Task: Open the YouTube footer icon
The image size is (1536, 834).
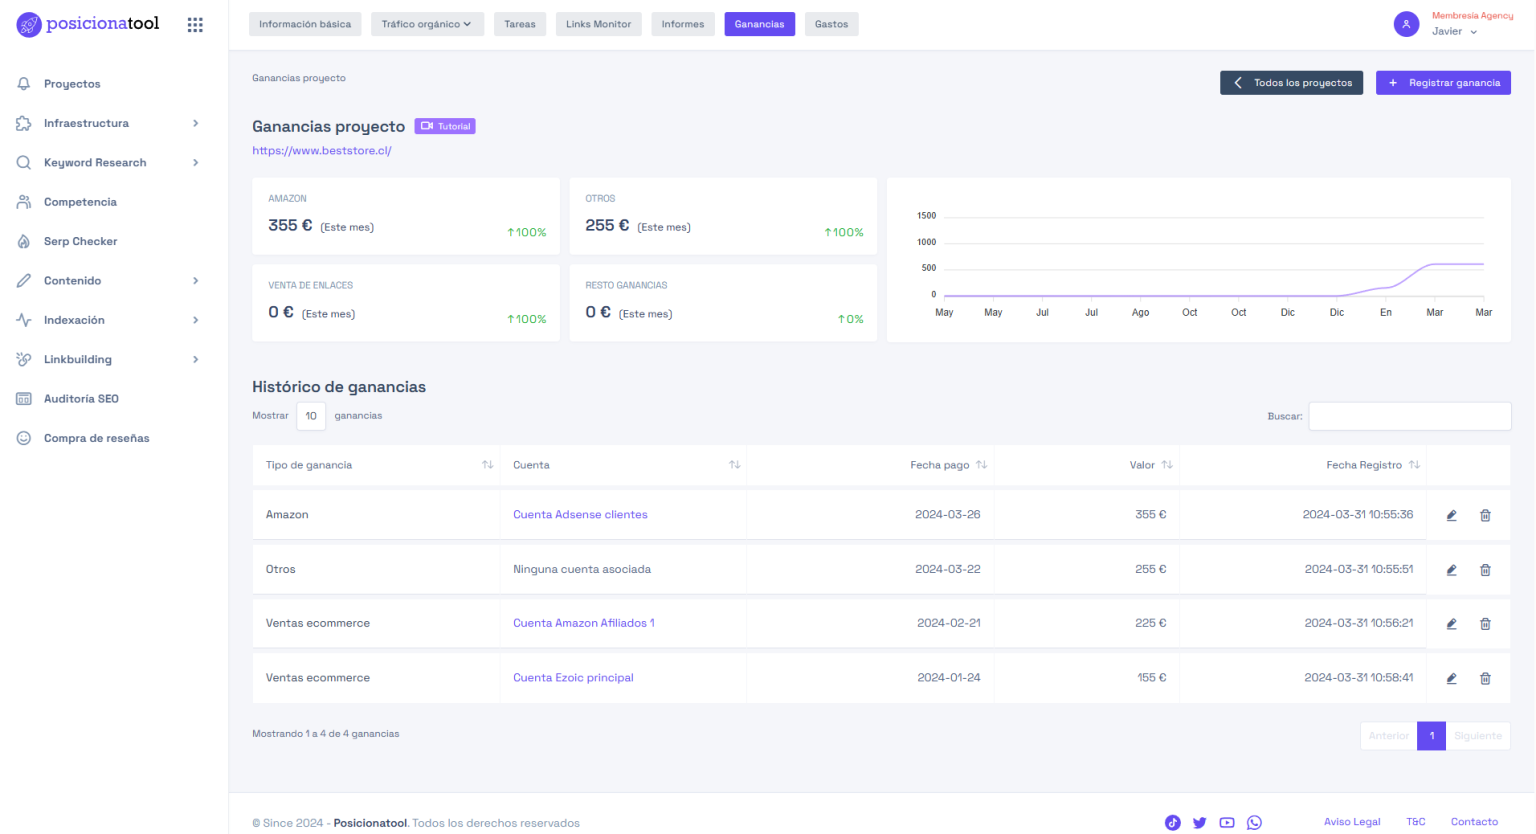Action: (x=1227, y=823)
